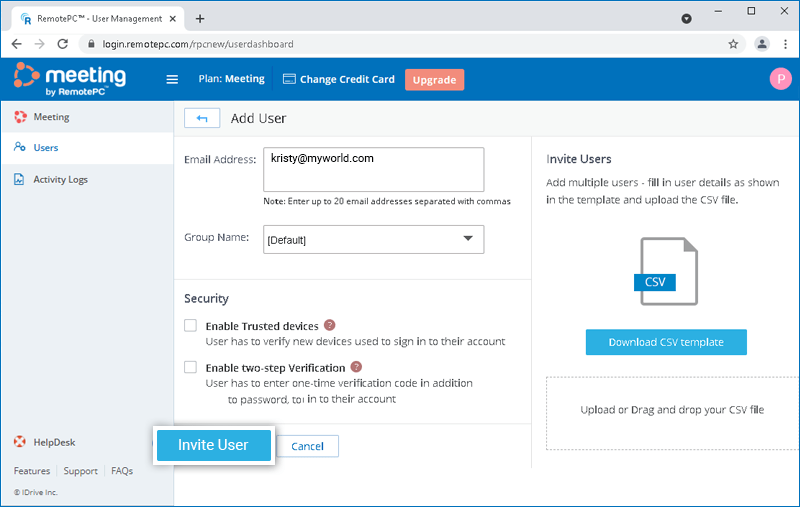Screen dimensions: 800x507
Task: Click the profile avatar P icon
Action: point(780,79)
